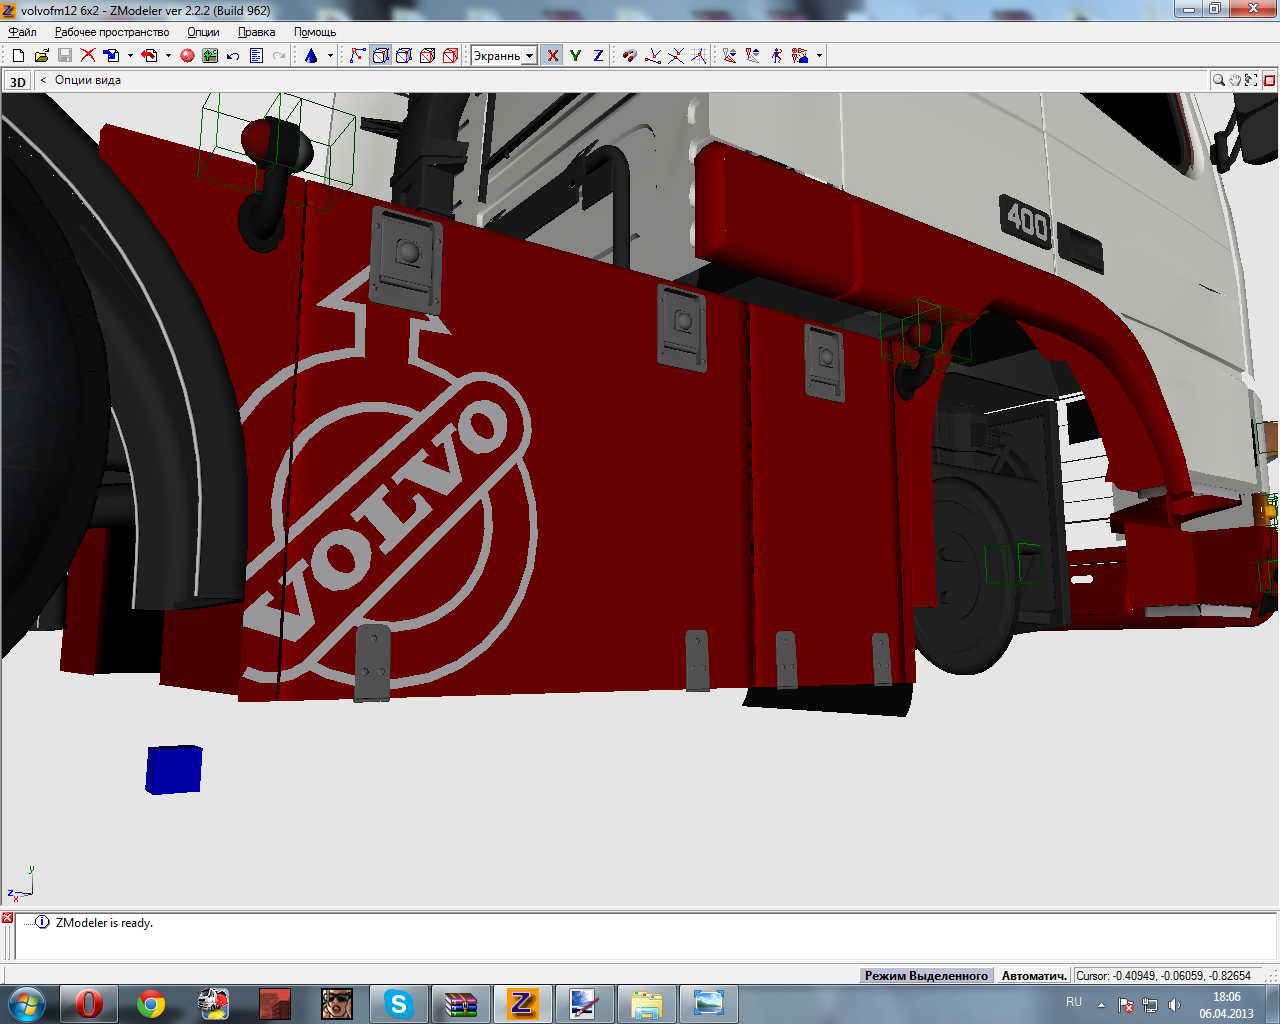Click the red flag with blue shape icon

point(800,56)
